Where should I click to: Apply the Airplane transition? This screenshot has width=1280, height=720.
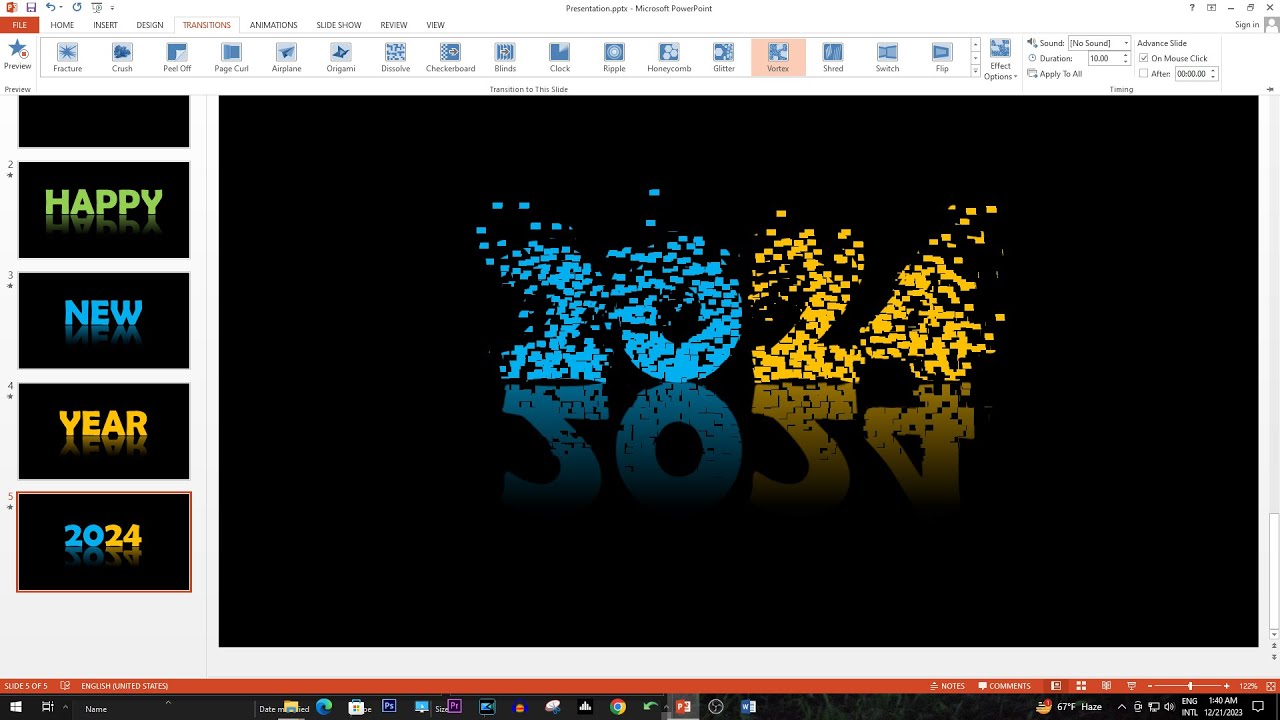286,57
